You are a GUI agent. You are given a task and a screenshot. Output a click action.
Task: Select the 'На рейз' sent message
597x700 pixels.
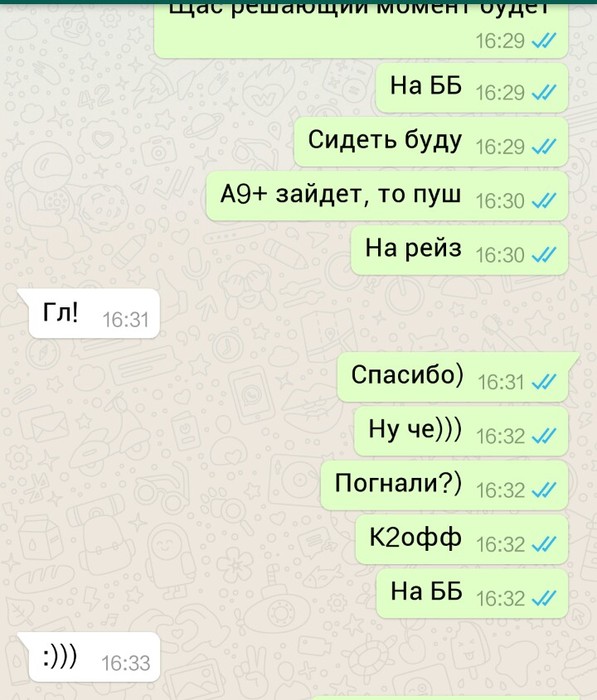coord(459,250)
